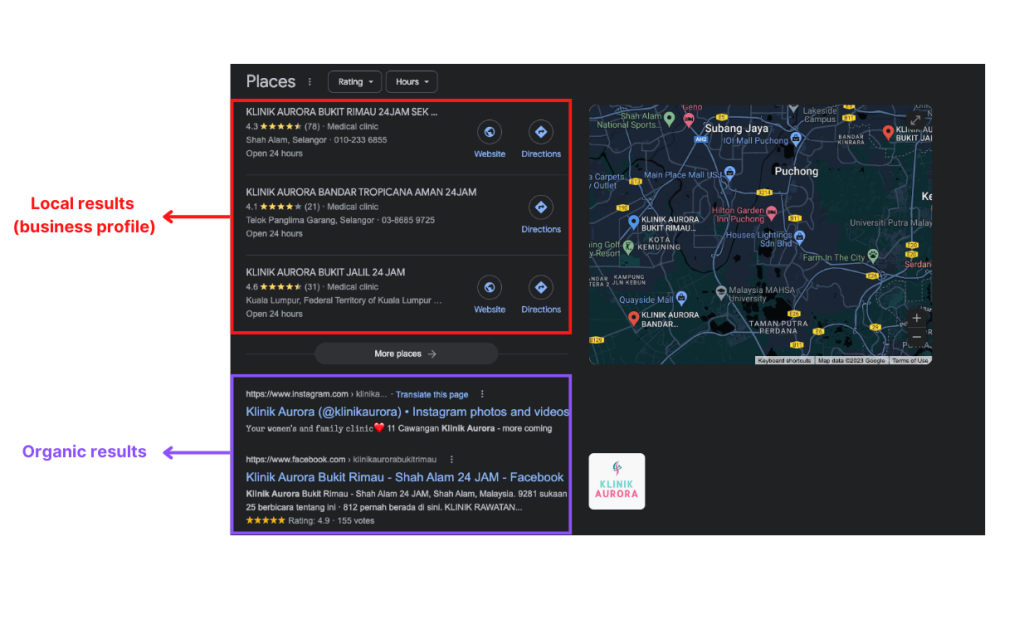
Task: Select Klinik Aurora Bukit Jalil map pin
Action: pyautogui.click(x=888, y=133)
